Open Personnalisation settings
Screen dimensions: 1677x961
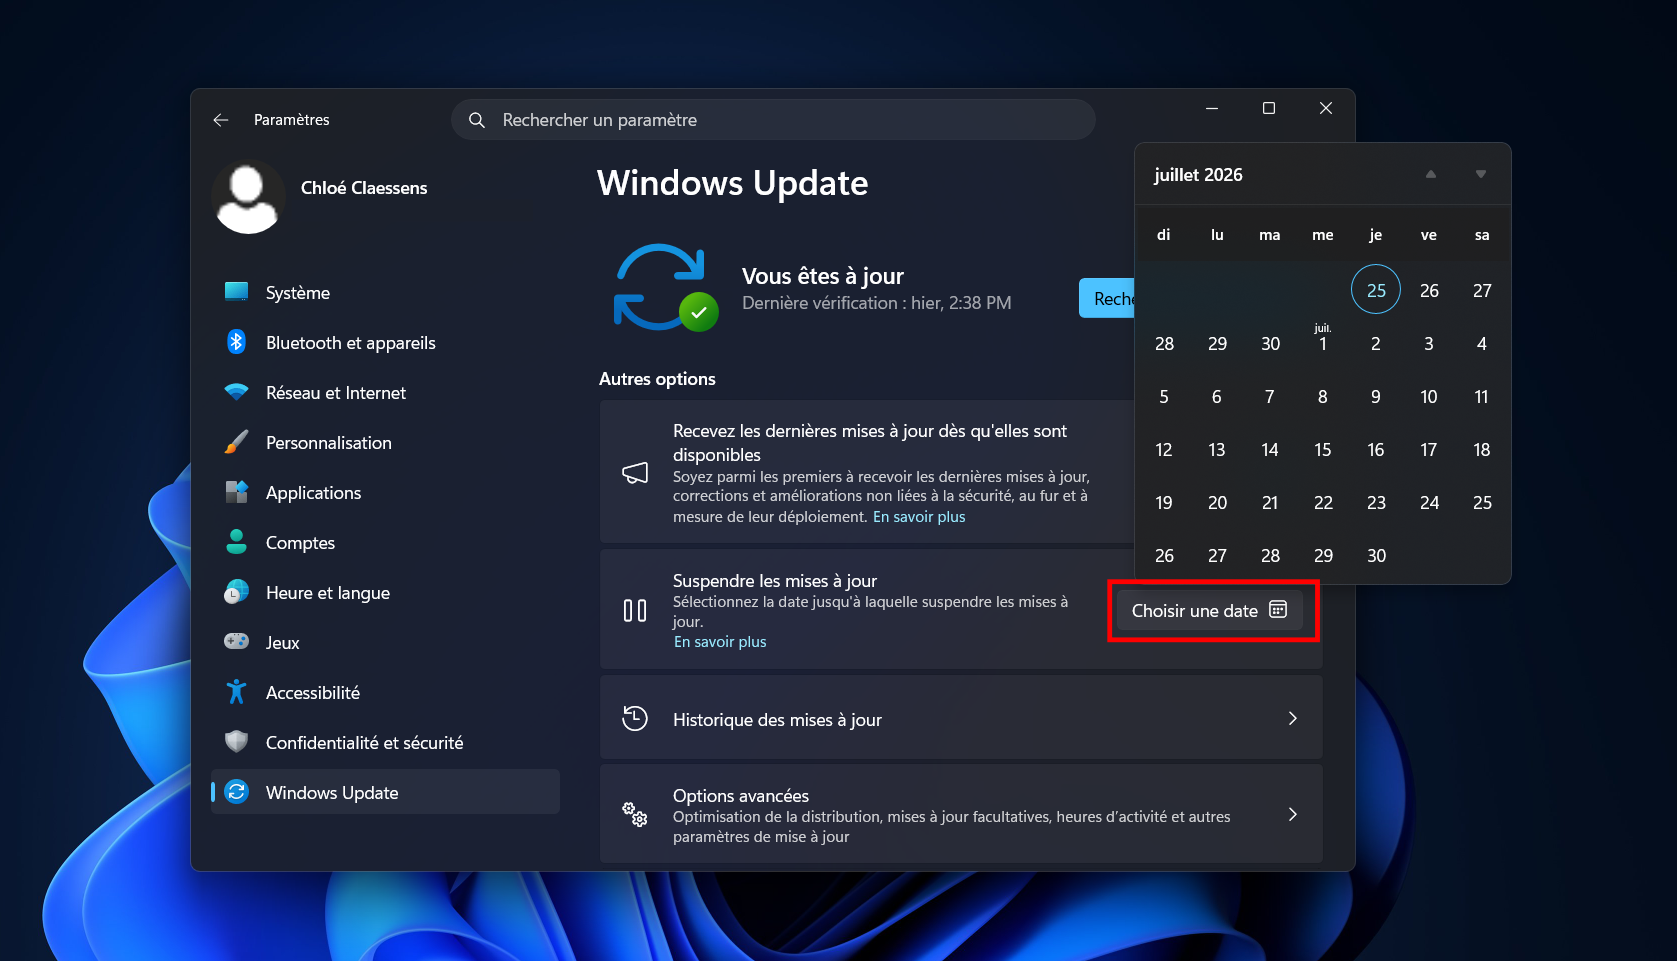coord(385,442)
